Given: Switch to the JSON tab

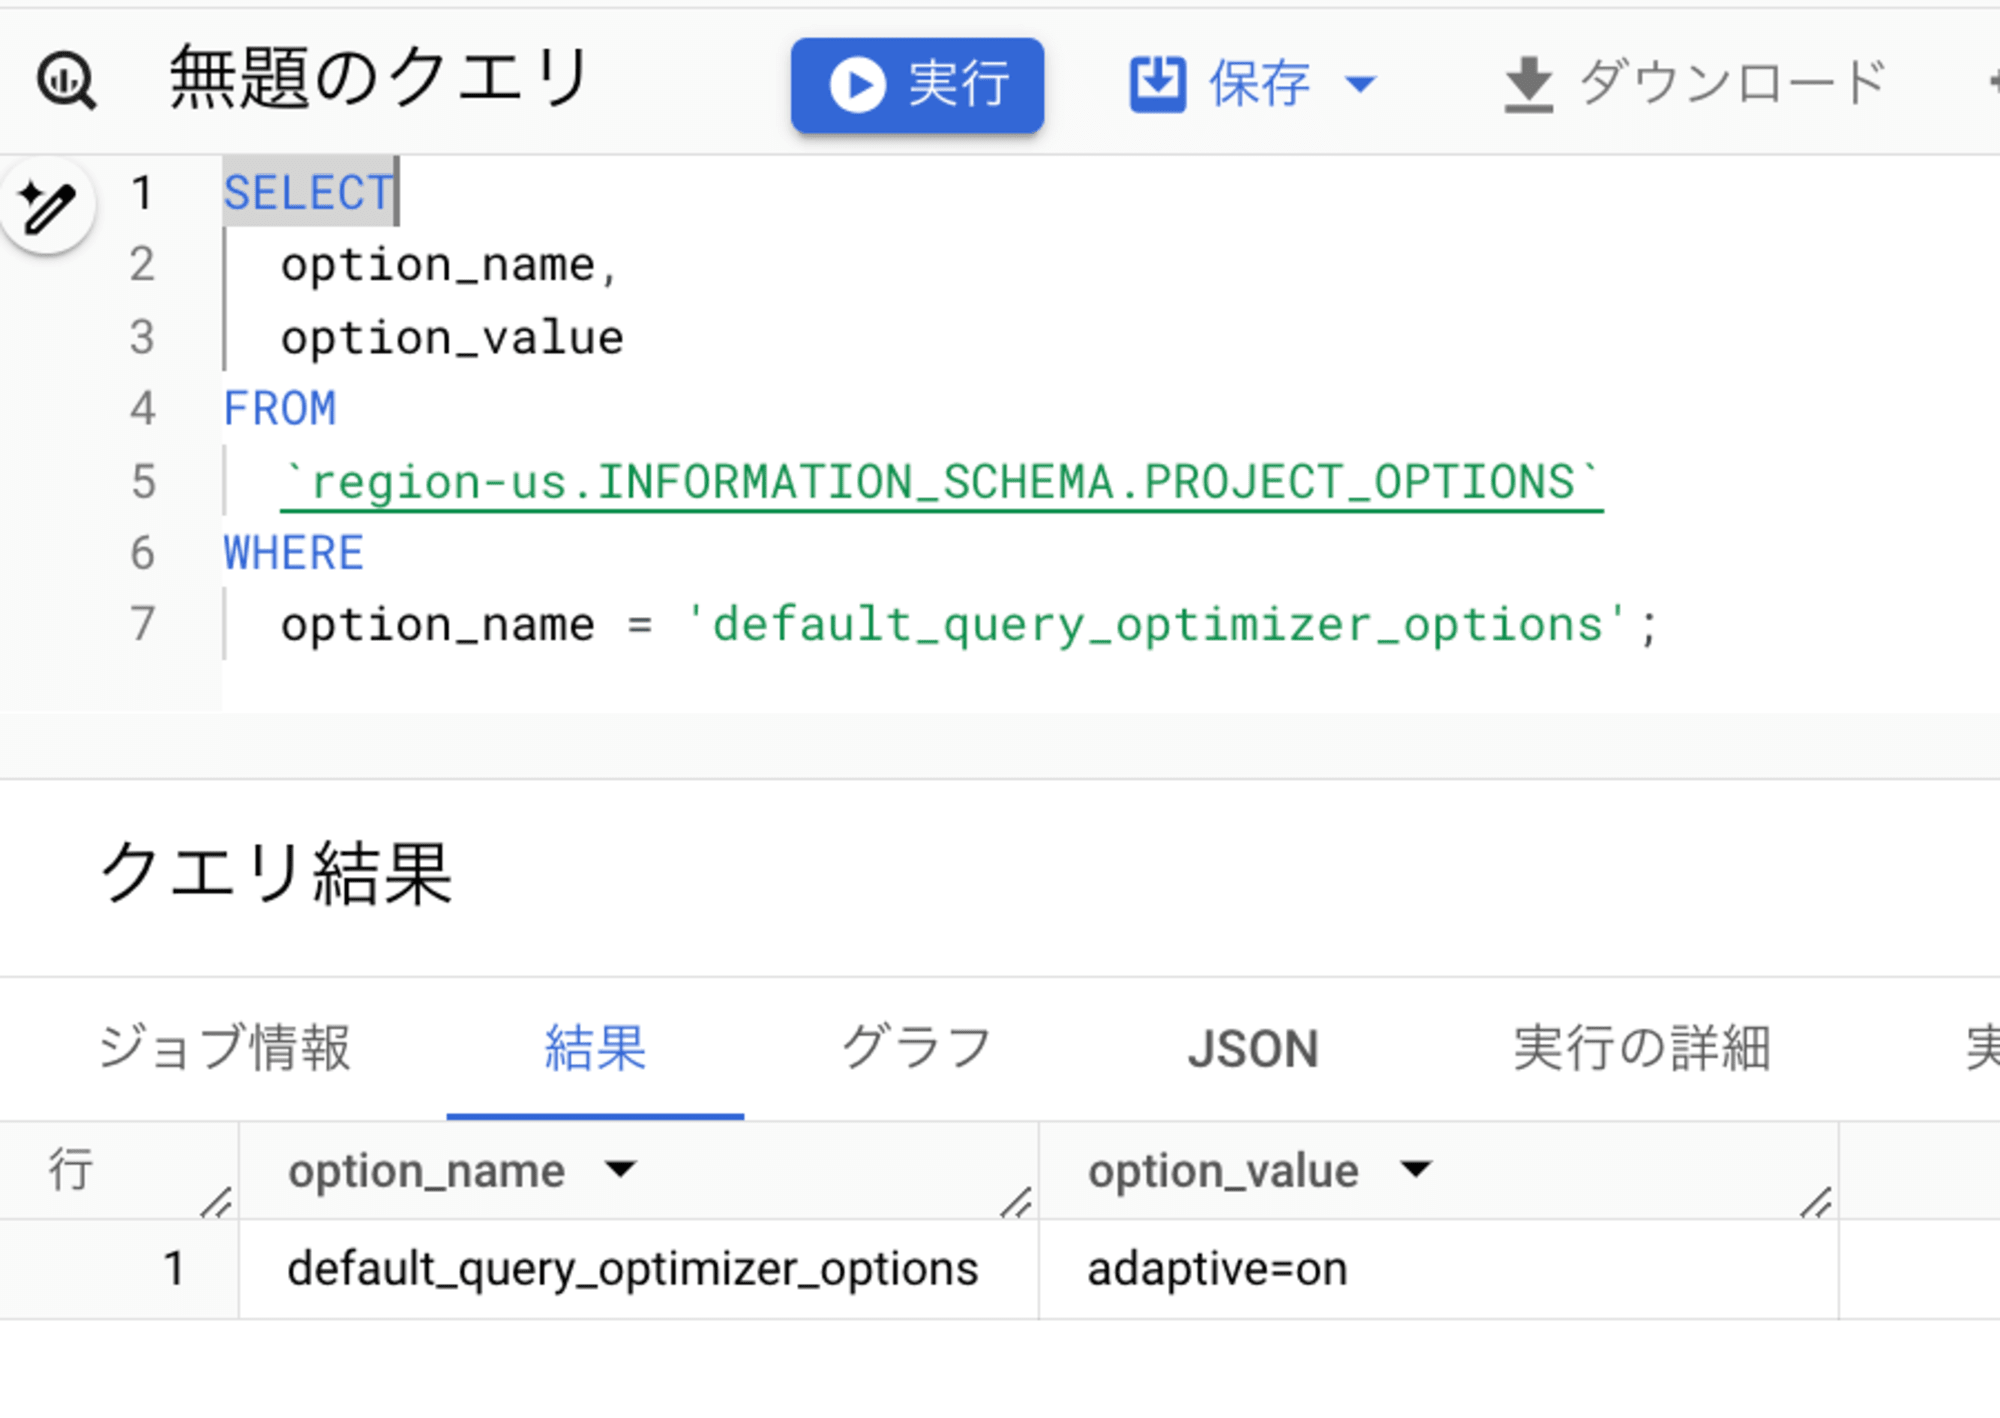Looking at the screenshot, I should tap(1253, 1049).
